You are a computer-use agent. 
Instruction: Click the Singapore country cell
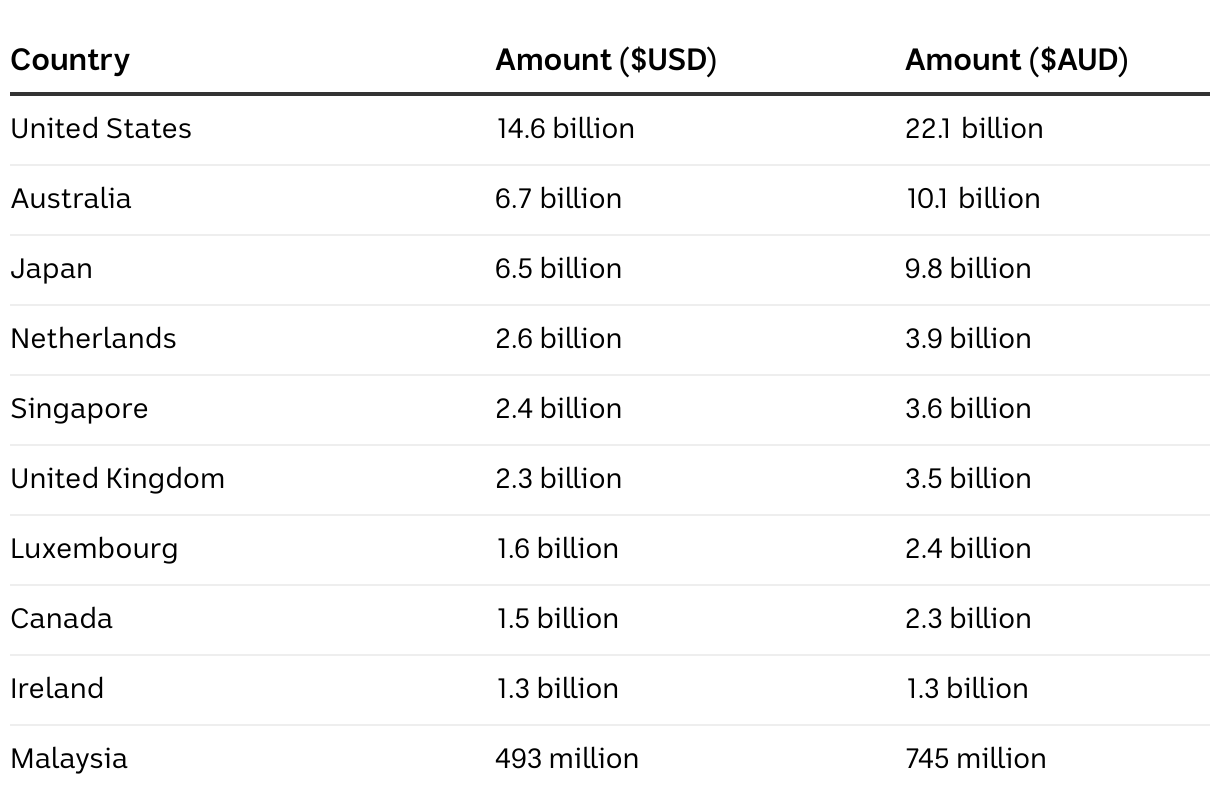[79, 409]
